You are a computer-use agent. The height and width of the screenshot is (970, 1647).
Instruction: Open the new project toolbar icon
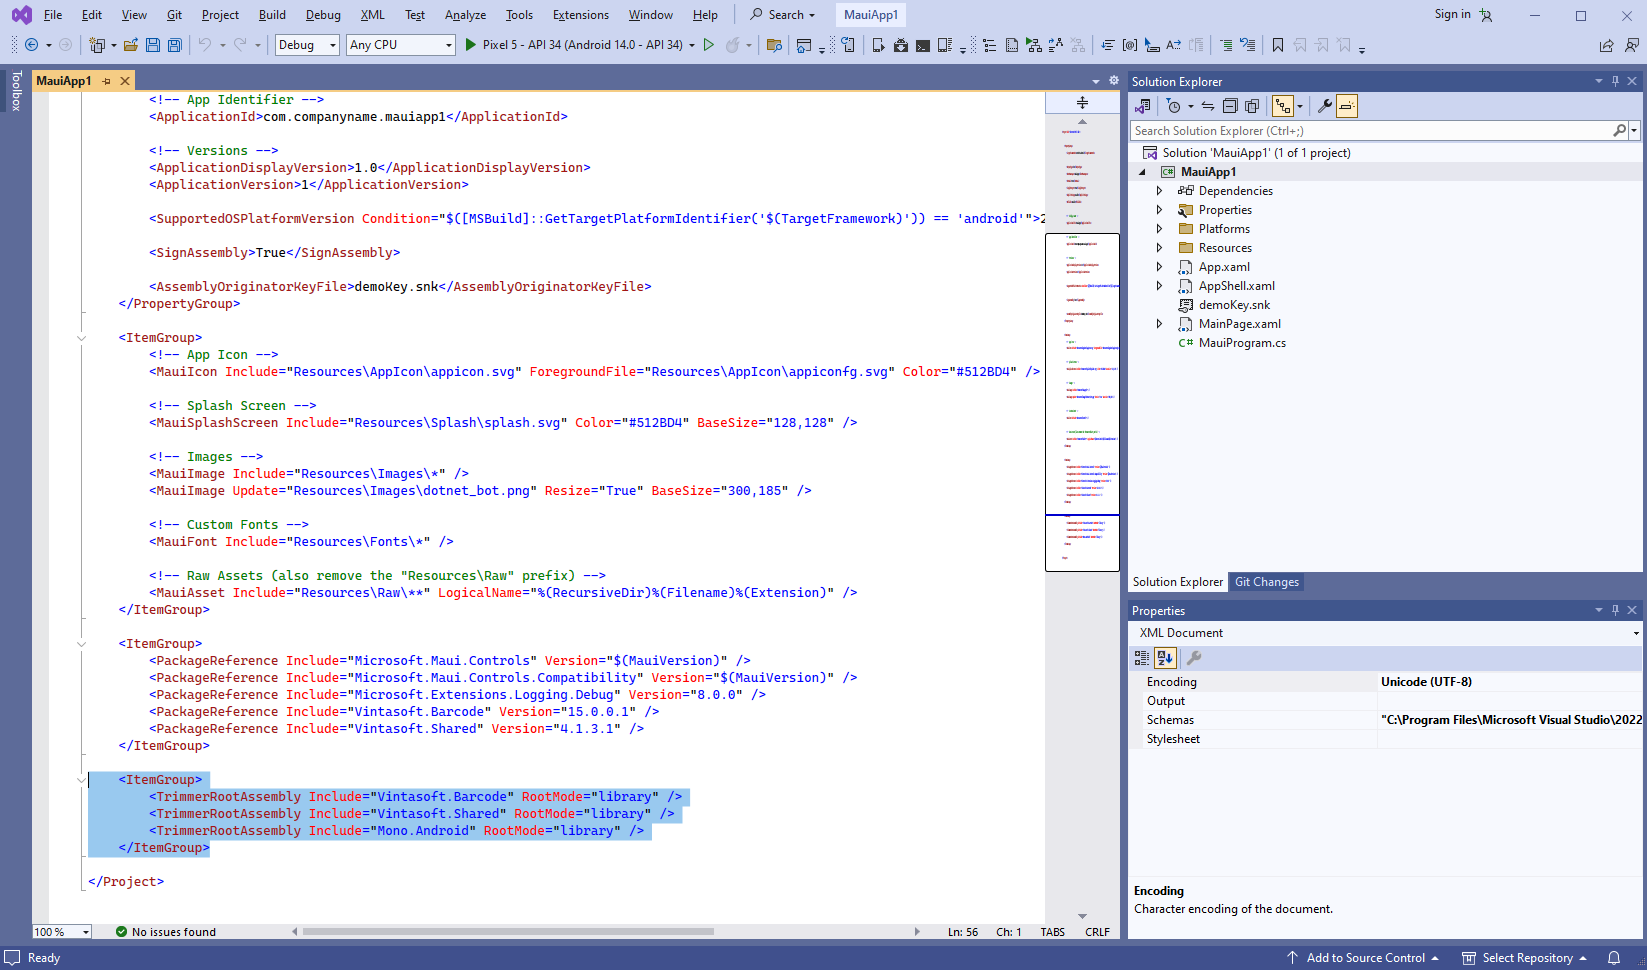tap(97, 45)
